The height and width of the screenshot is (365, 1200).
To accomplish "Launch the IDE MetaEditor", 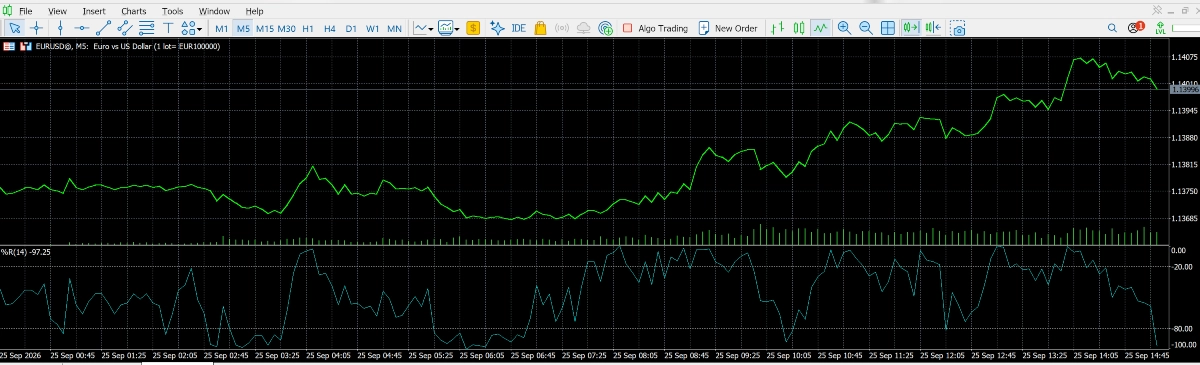I will tap(518, 28).
